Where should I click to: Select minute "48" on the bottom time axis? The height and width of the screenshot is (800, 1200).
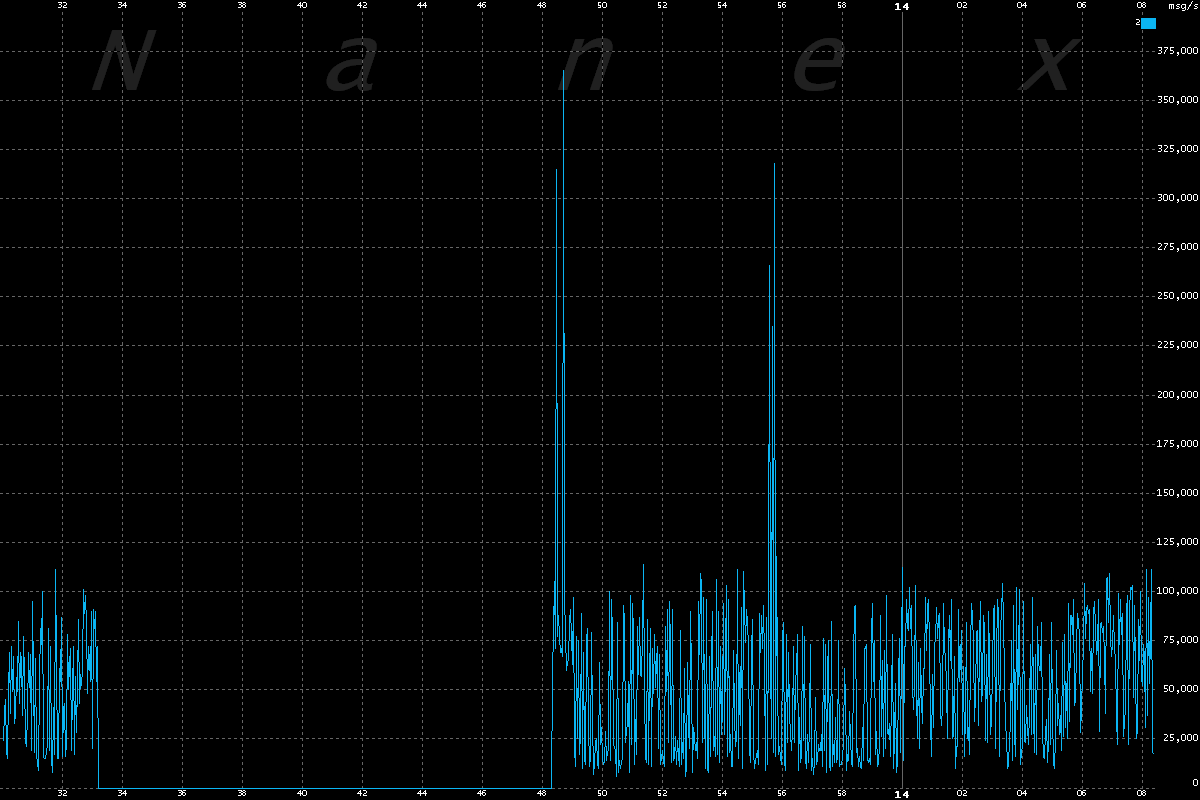click(x=542, y=794)
